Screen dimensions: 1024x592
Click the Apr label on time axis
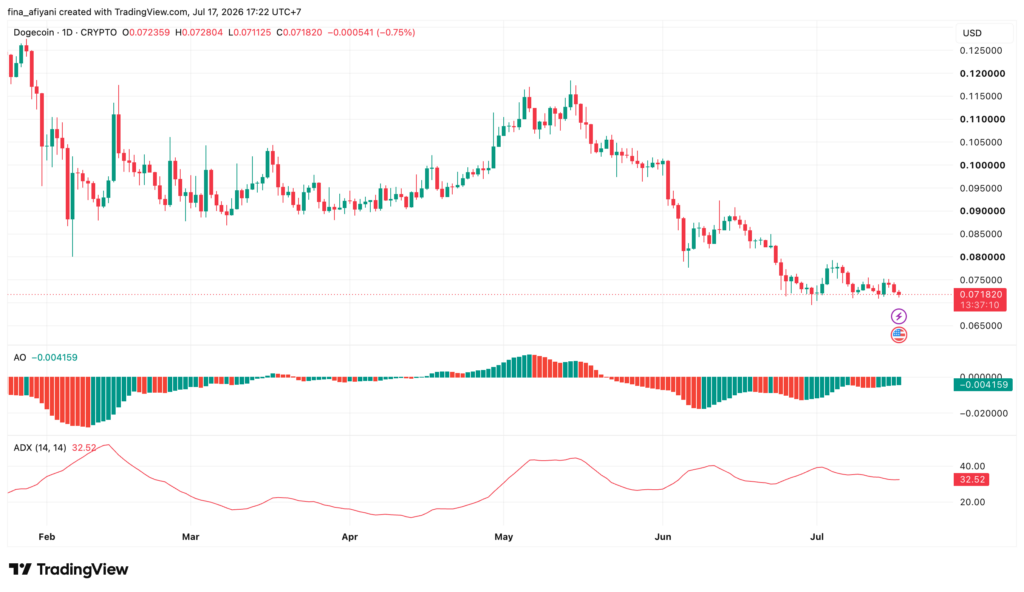(349, 537)
